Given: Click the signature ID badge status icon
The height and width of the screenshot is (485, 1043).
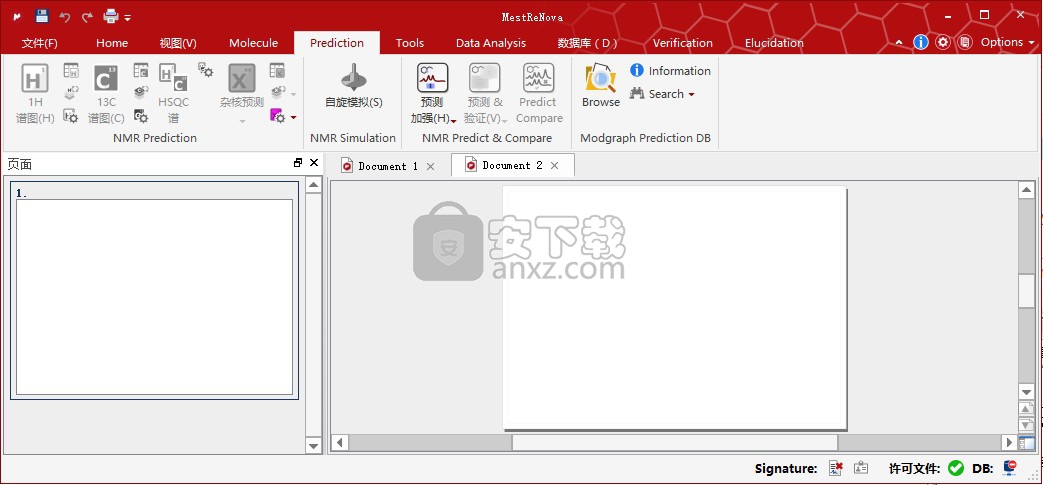Looking at the screenshot, I should pyautogui.click(x=861, y=468).
